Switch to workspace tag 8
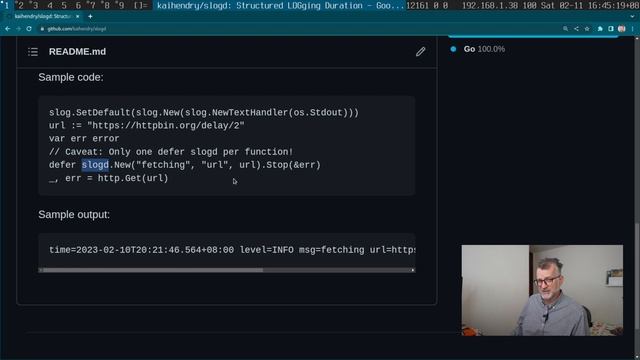640x360 pixels. tap(107, 6)
